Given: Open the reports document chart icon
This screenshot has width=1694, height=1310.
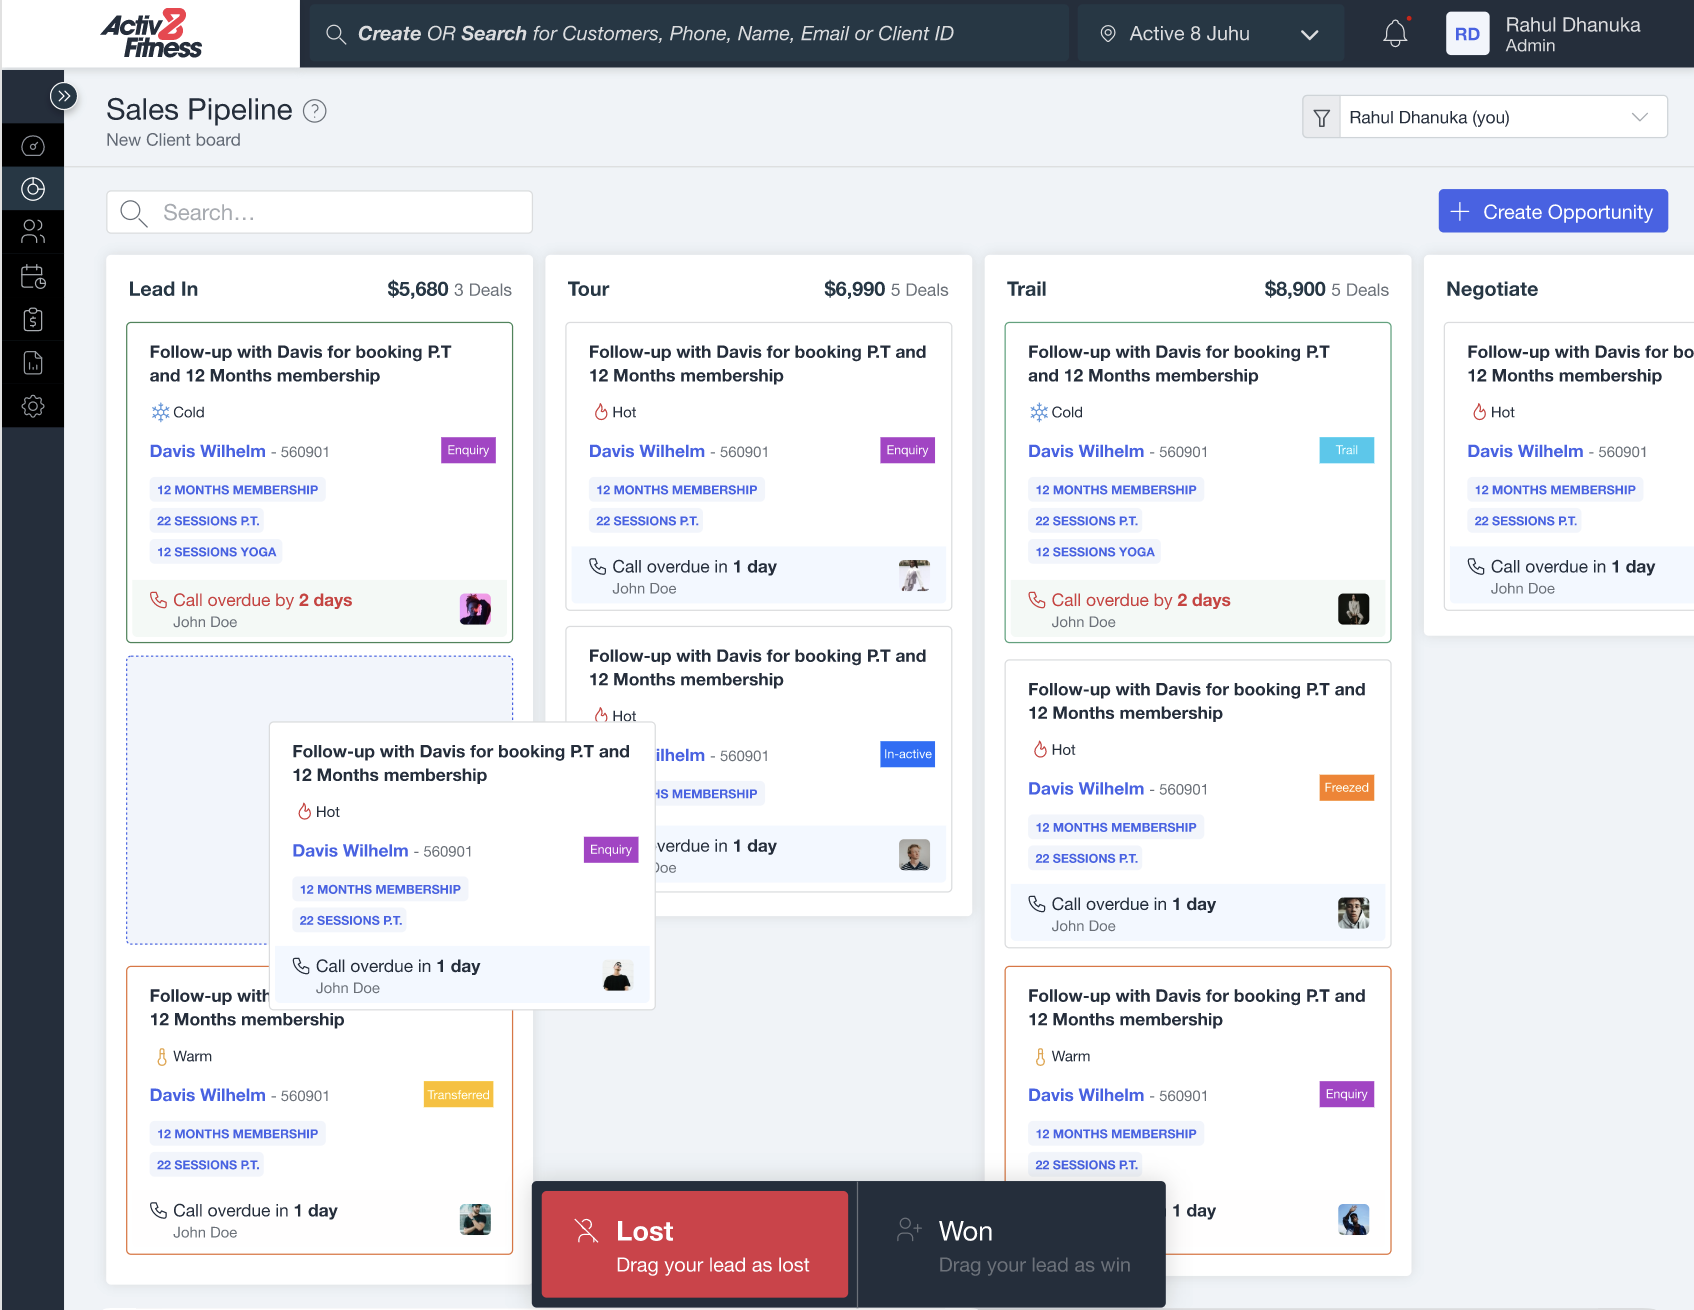Looking at the screenshot, I should 33,363.
